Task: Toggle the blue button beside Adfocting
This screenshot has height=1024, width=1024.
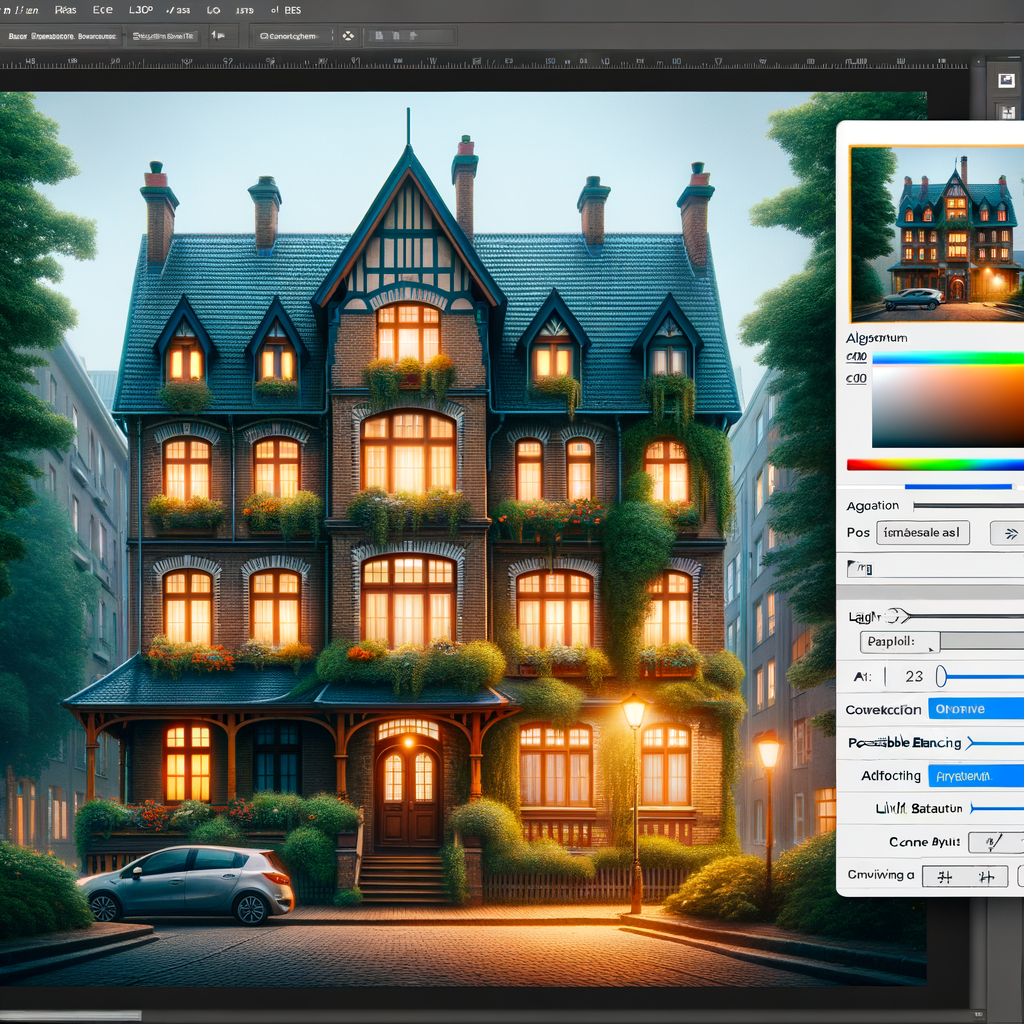Action: pyautogui.click(x=975, y=775)
